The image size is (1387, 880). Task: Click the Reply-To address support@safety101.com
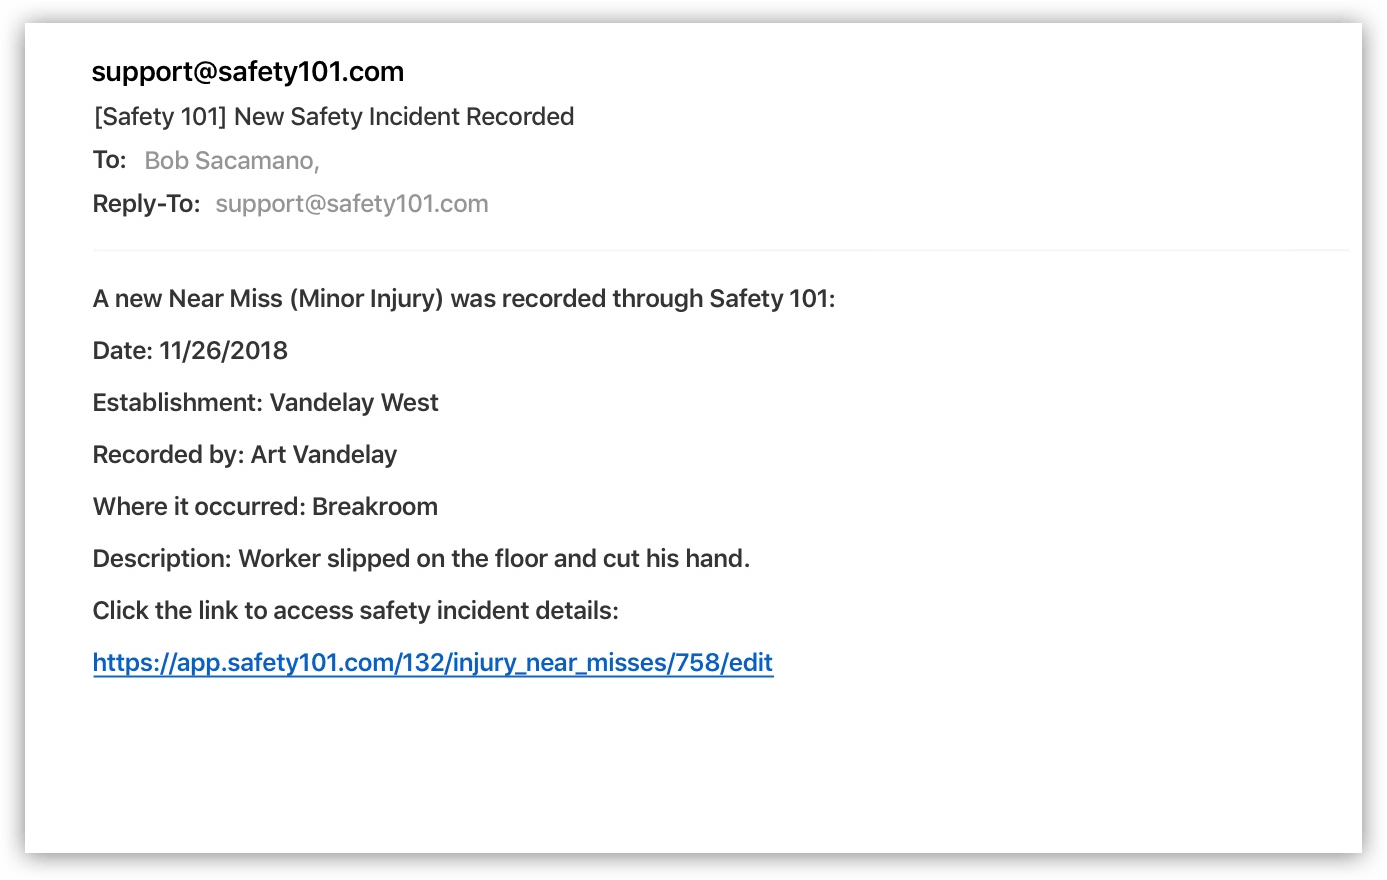(352, 204)
